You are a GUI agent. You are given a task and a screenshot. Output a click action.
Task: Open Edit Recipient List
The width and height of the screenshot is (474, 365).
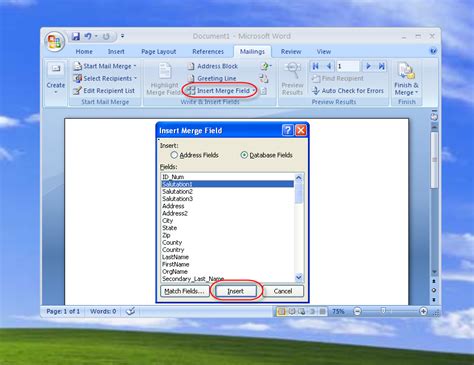104,91
